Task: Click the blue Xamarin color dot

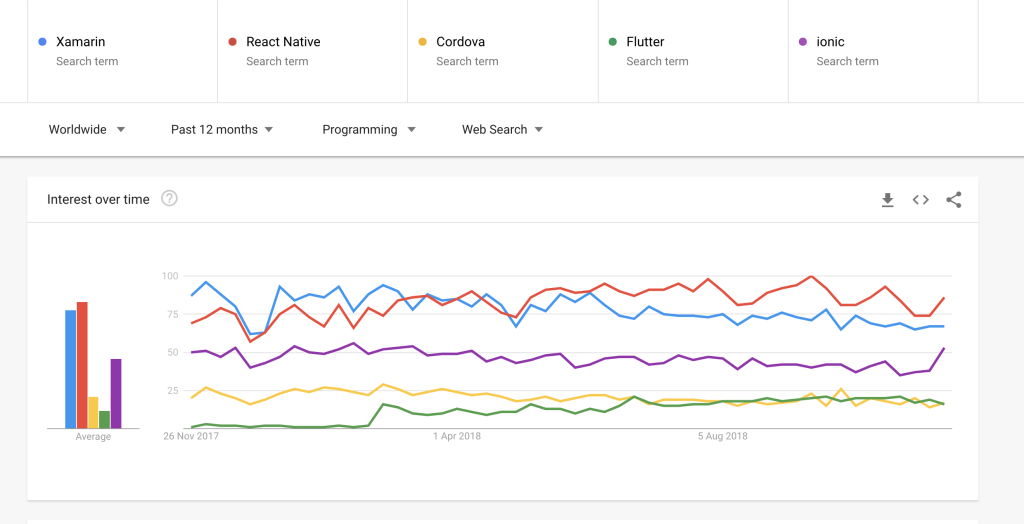Action: [42, 42]
